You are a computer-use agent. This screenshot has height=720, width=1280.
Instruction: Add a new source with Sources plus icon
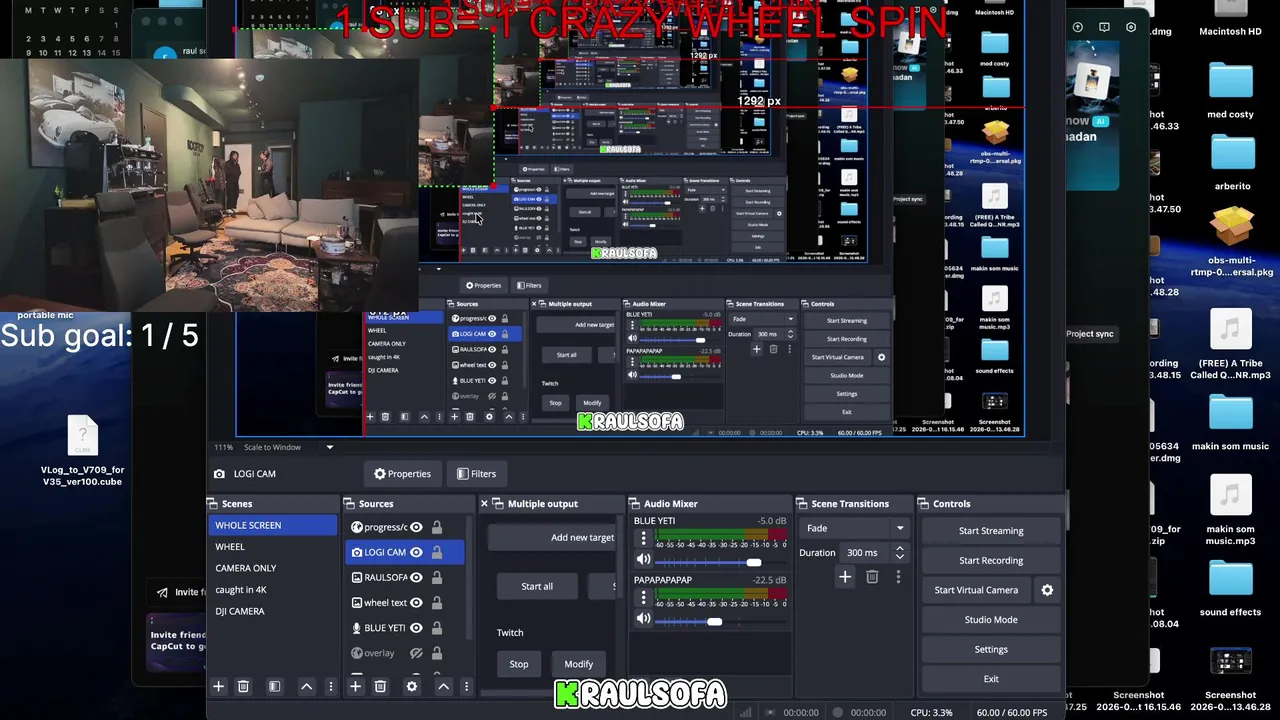coord(355,686)
